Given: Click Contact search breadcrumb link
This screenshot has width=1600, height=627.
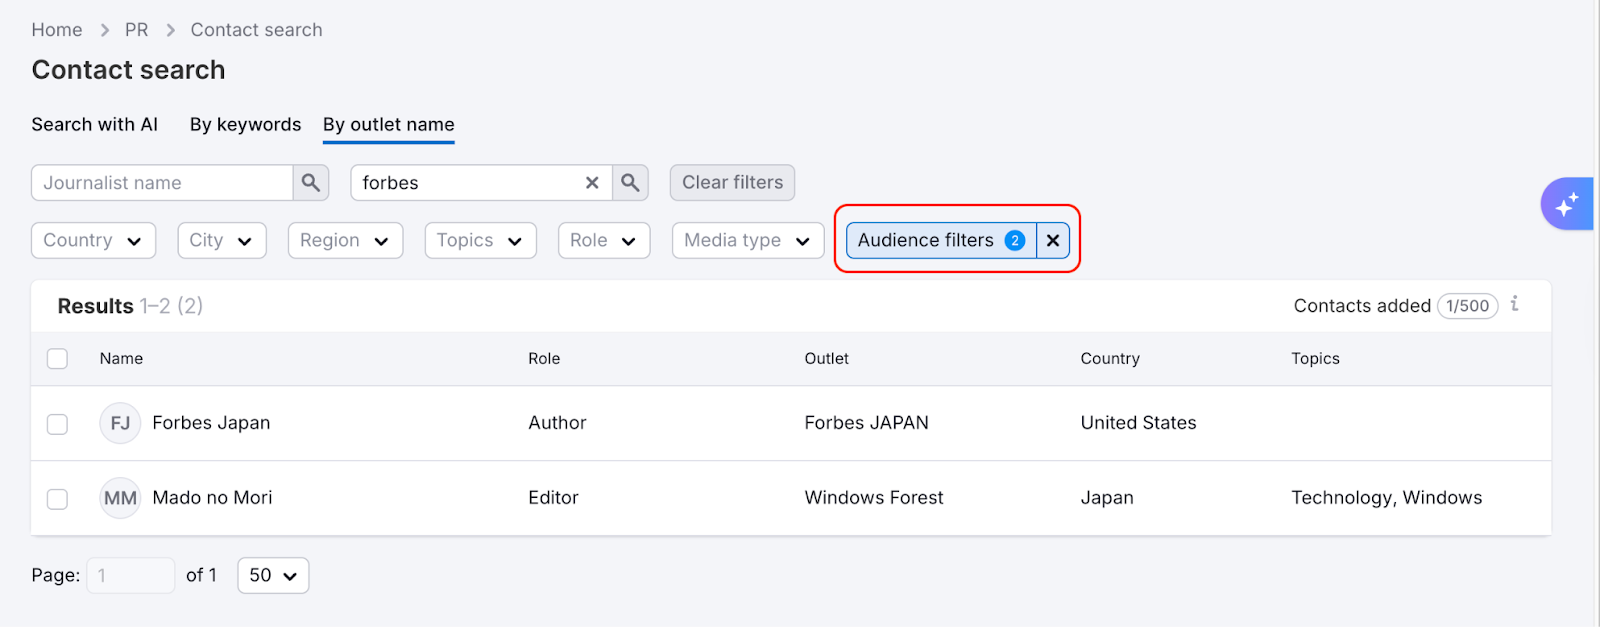Looking at the screenshot, I should 257,30.
